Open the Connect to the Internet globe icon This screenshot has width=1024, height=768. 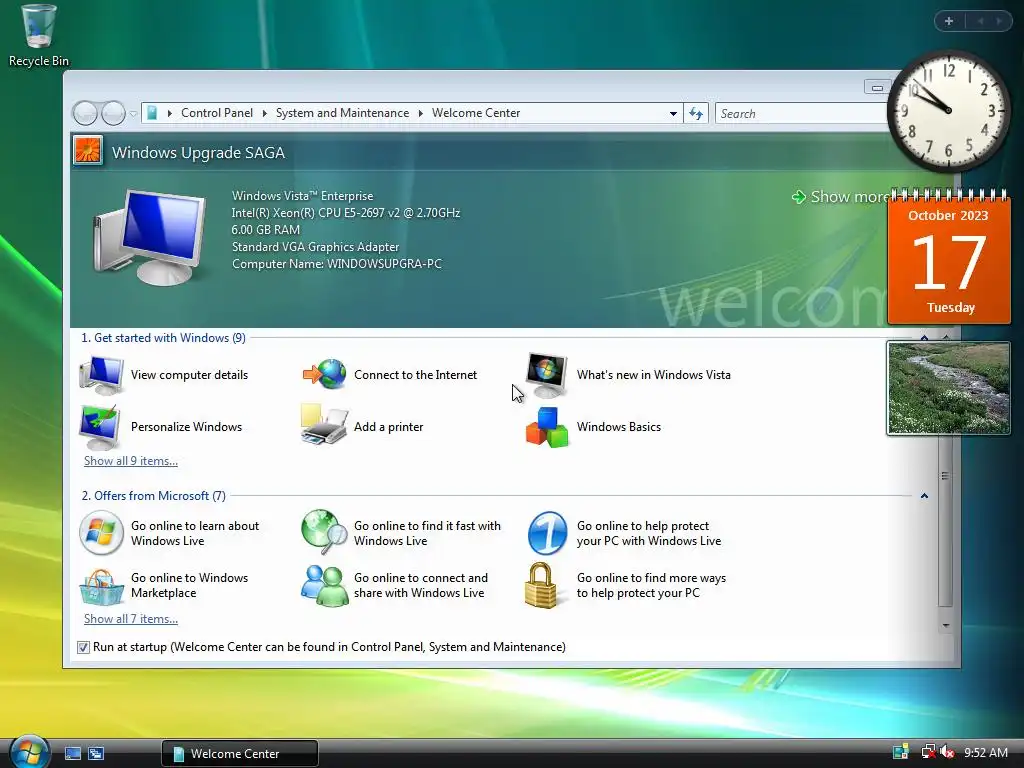[x=324, y=375]
